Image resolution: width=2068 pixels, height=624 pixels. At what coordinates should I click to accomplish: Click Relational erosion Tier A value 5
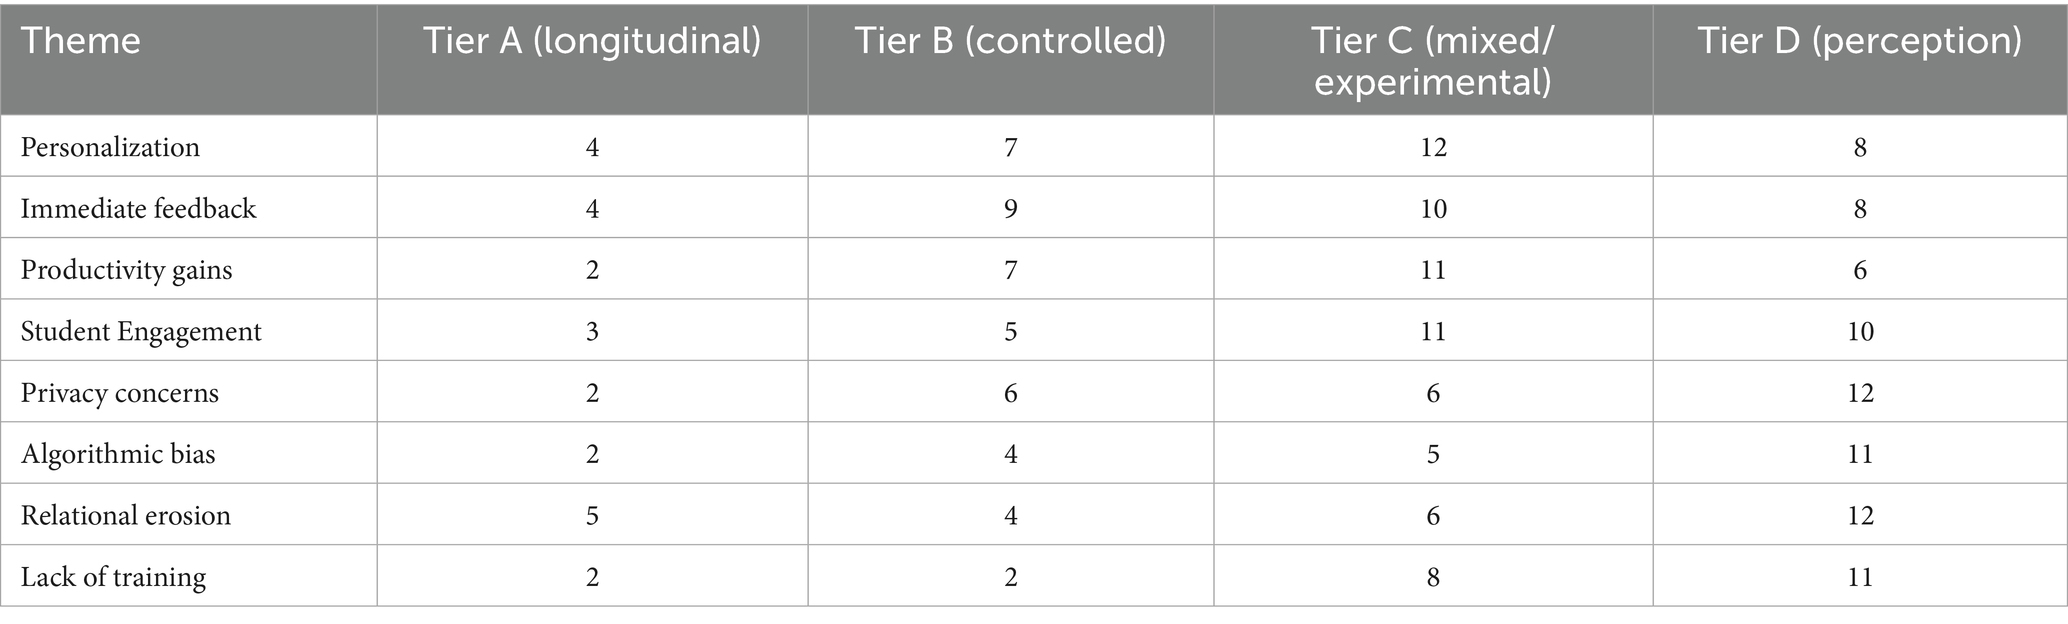click(592, 515)
